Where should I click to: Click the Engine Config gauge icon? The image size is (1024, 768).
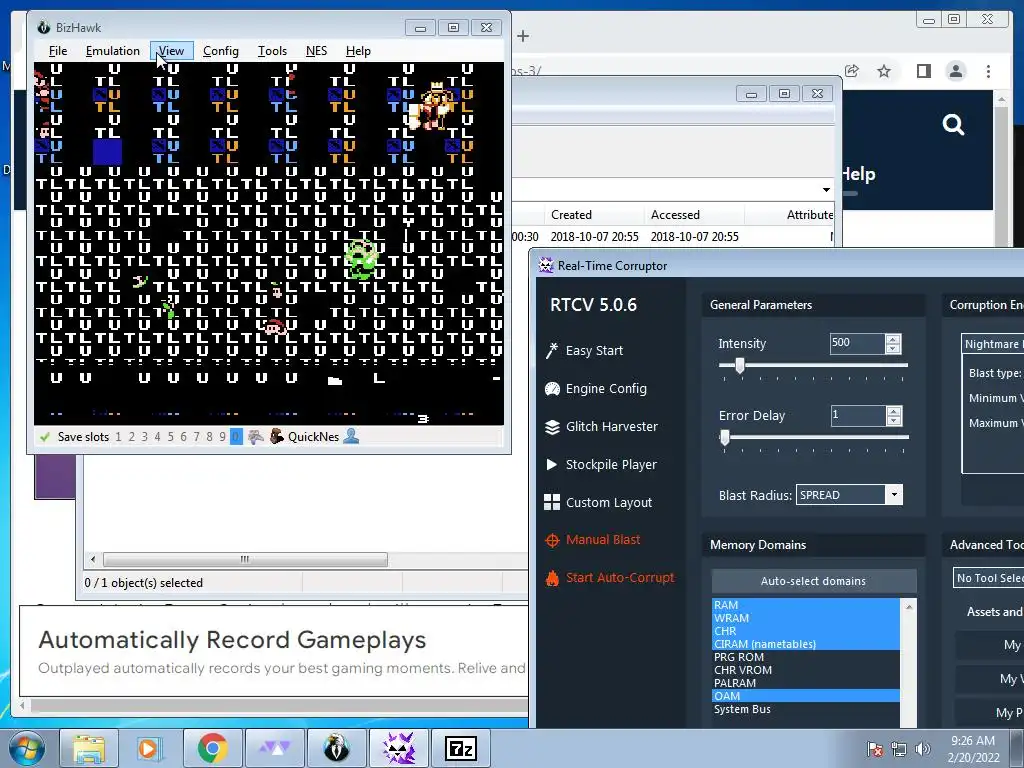[552, 389]
